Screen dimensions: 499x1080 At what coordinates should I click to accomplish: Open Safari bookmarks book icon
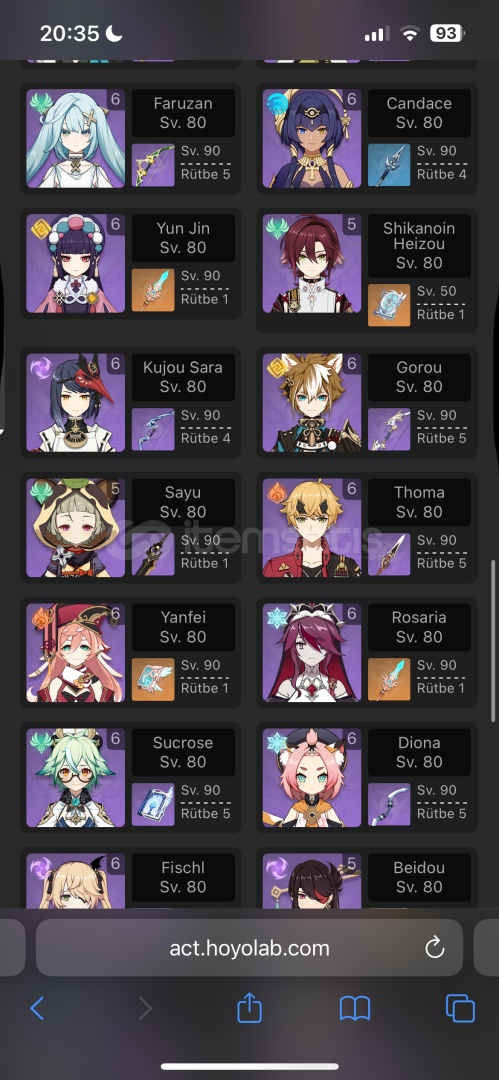[x=355, y=1008]
